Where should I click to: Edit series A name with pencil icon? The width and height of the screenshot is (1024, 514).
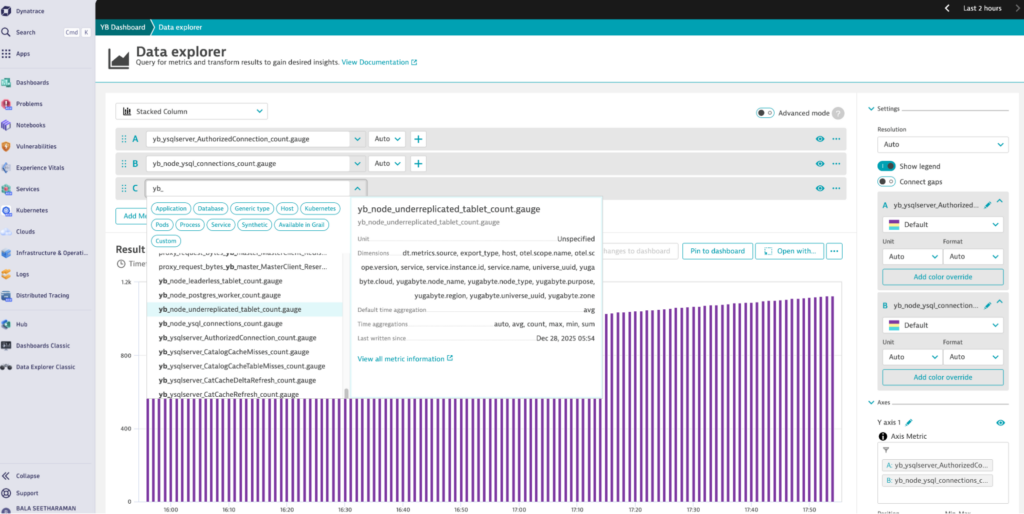(987, 205)
